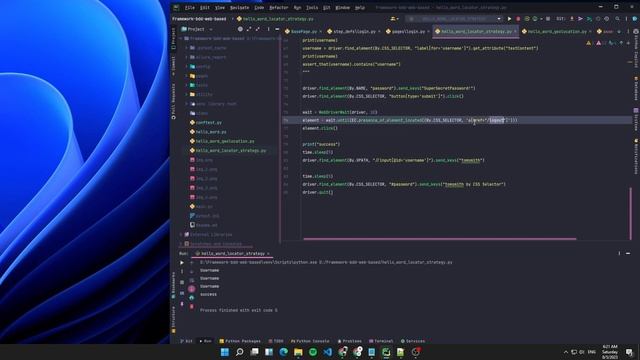Collapse the Framework-bdd-web-based root node
Screen dimensions: 640x360
click(181, 38)
